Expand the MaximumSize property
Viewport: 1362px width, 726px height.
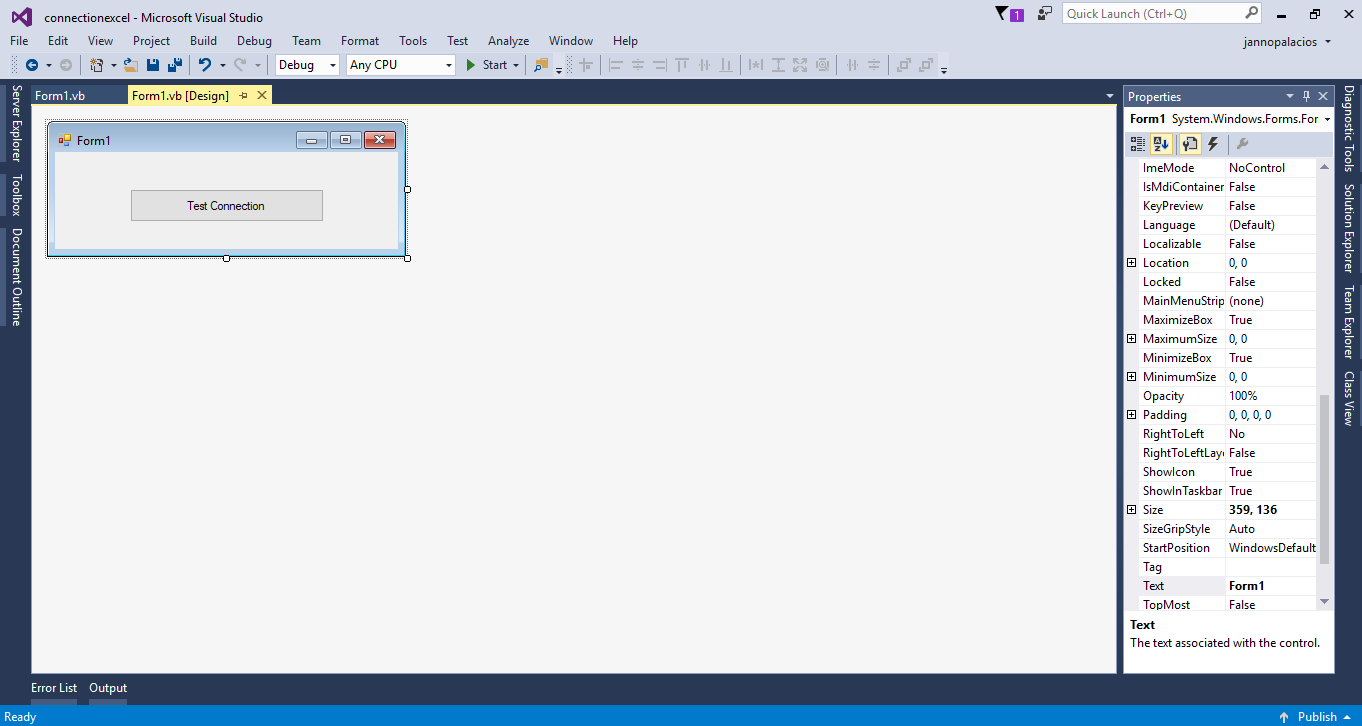pyautogui.click(x=1132, y=339)
